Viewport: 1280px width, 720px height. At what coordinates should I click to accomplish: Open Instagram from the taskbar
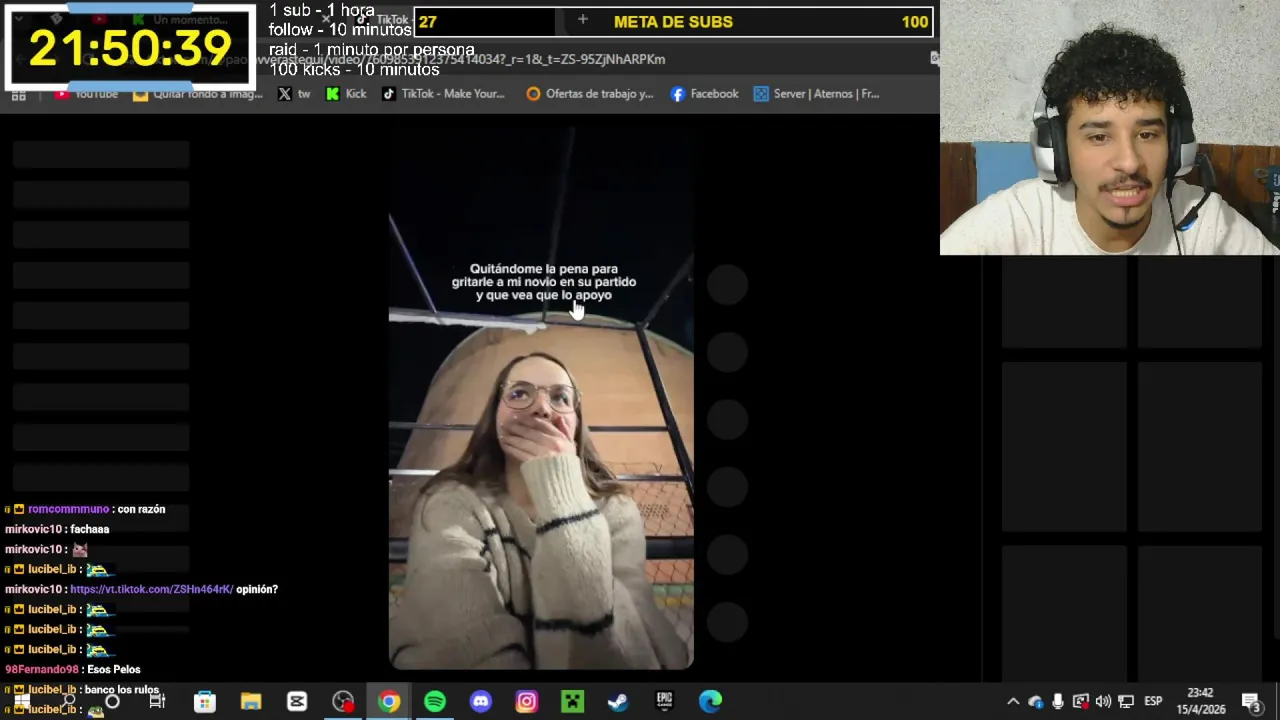[527, 701]
